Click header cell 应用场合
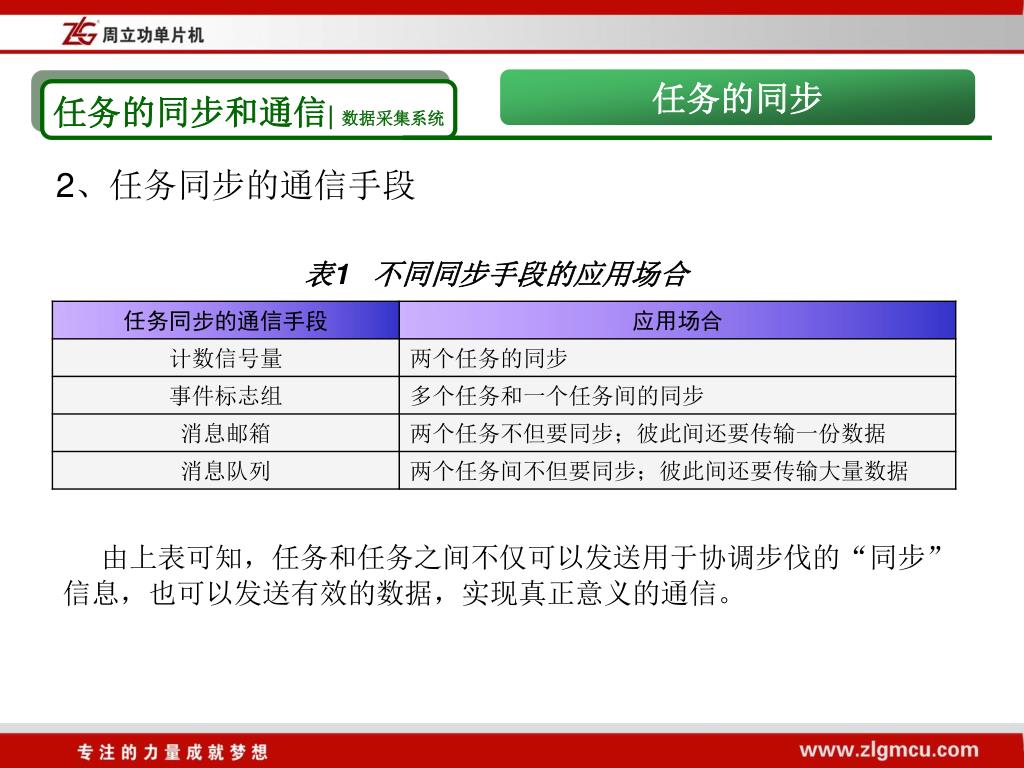This screenshot has width=1024, height=768. pos(677,320)
